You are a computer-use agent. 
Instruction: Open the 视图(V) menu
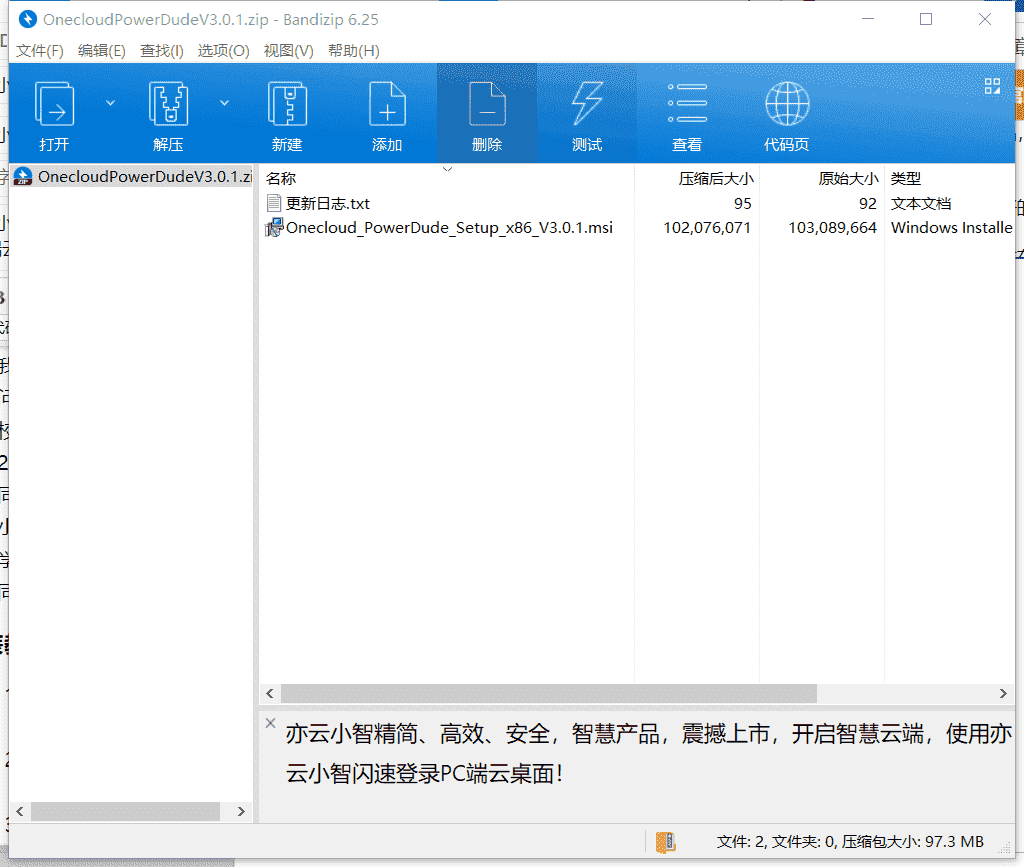(x=288, y=51)
